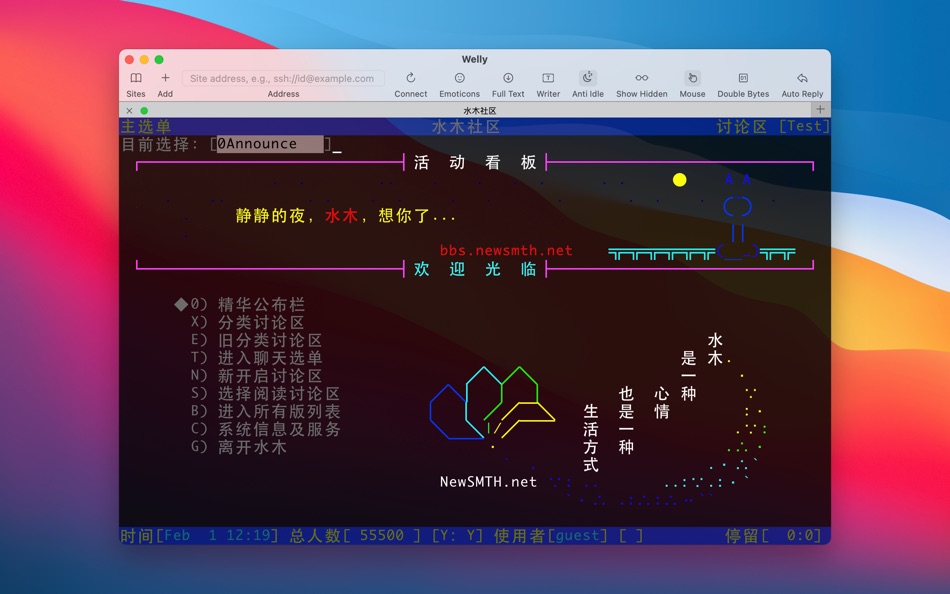Viewport: 950px width, 594px height.
Task: Click the window's green zoom button
Action: tap(159, 59)
